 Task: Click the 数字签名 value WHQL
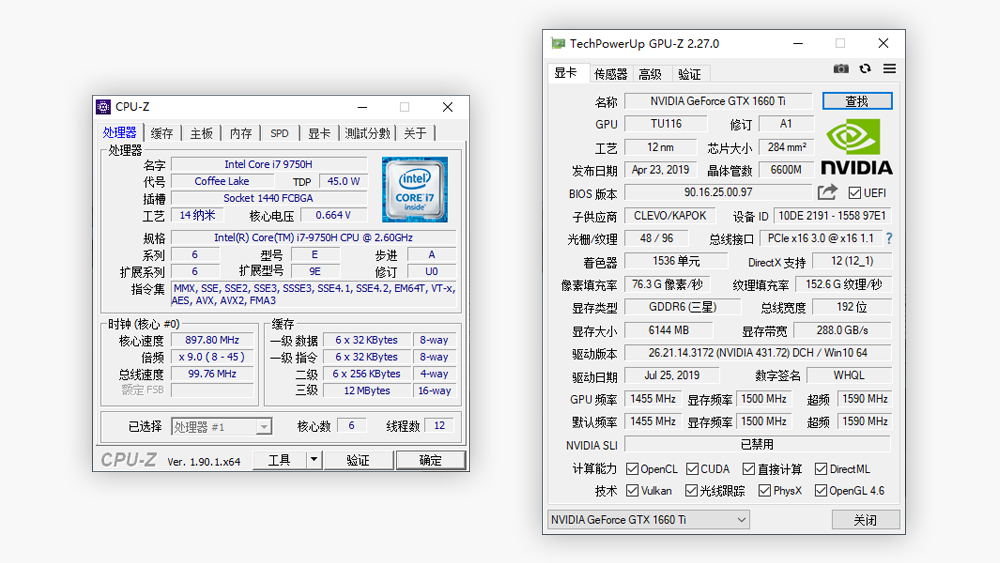[x=849, y=375]
